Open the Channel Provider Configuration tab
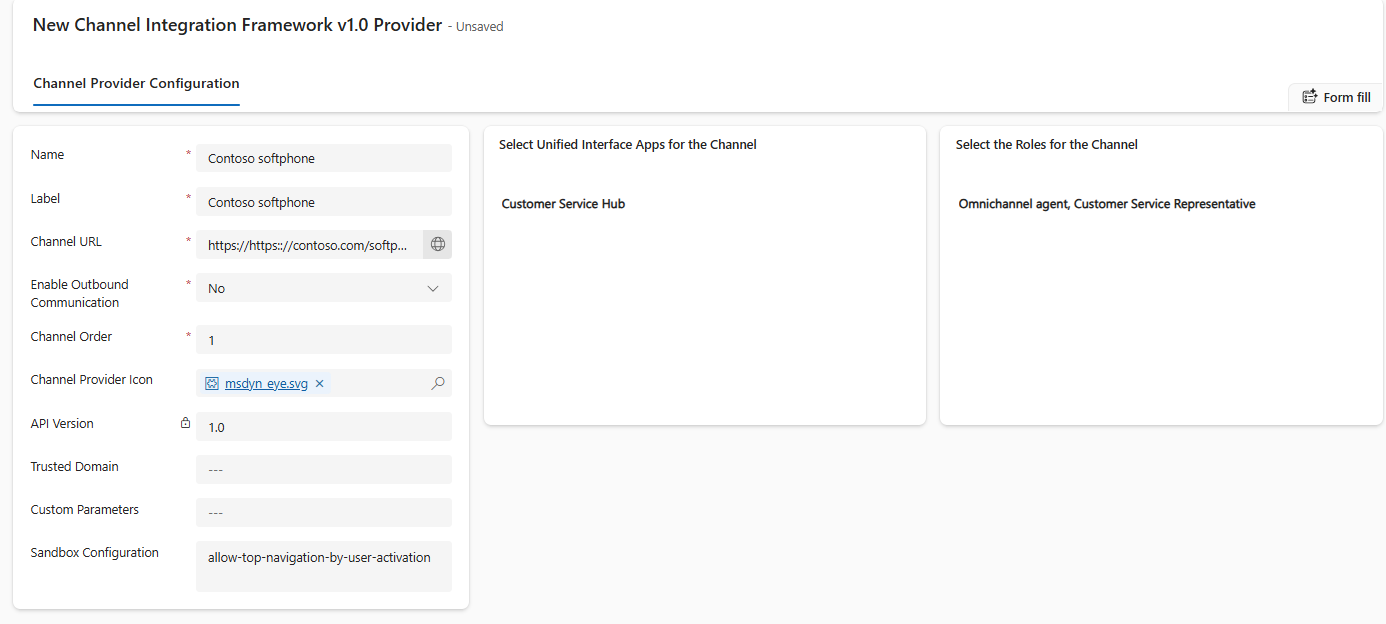The width and height of the screenshot is (1386, 624). (136, 83)
